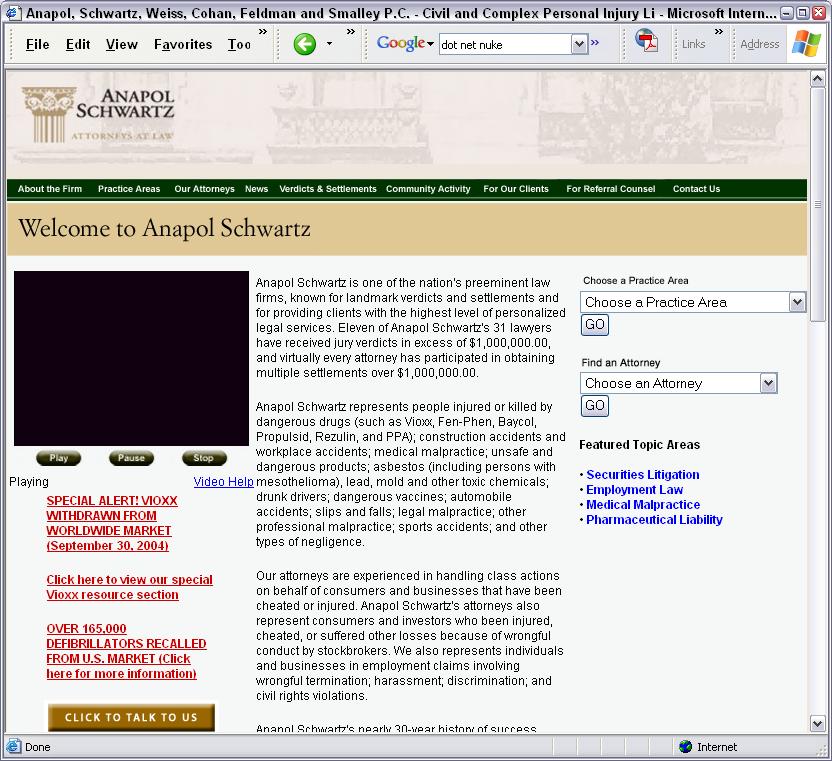Click the Pause video button

click(x=131, y=458)
